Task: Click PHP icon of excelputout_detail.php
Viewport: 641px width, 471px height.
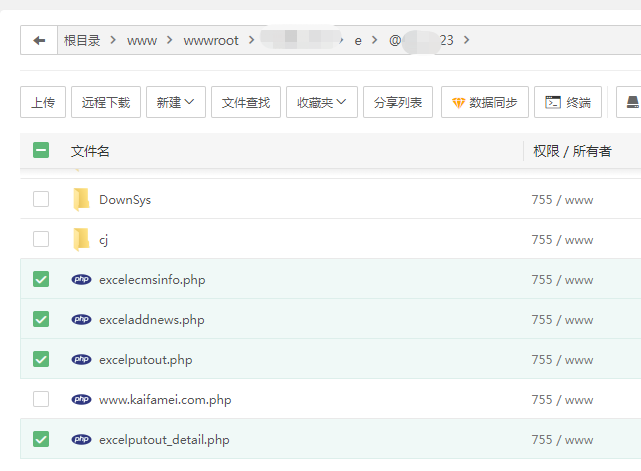Action: [82, 440]
